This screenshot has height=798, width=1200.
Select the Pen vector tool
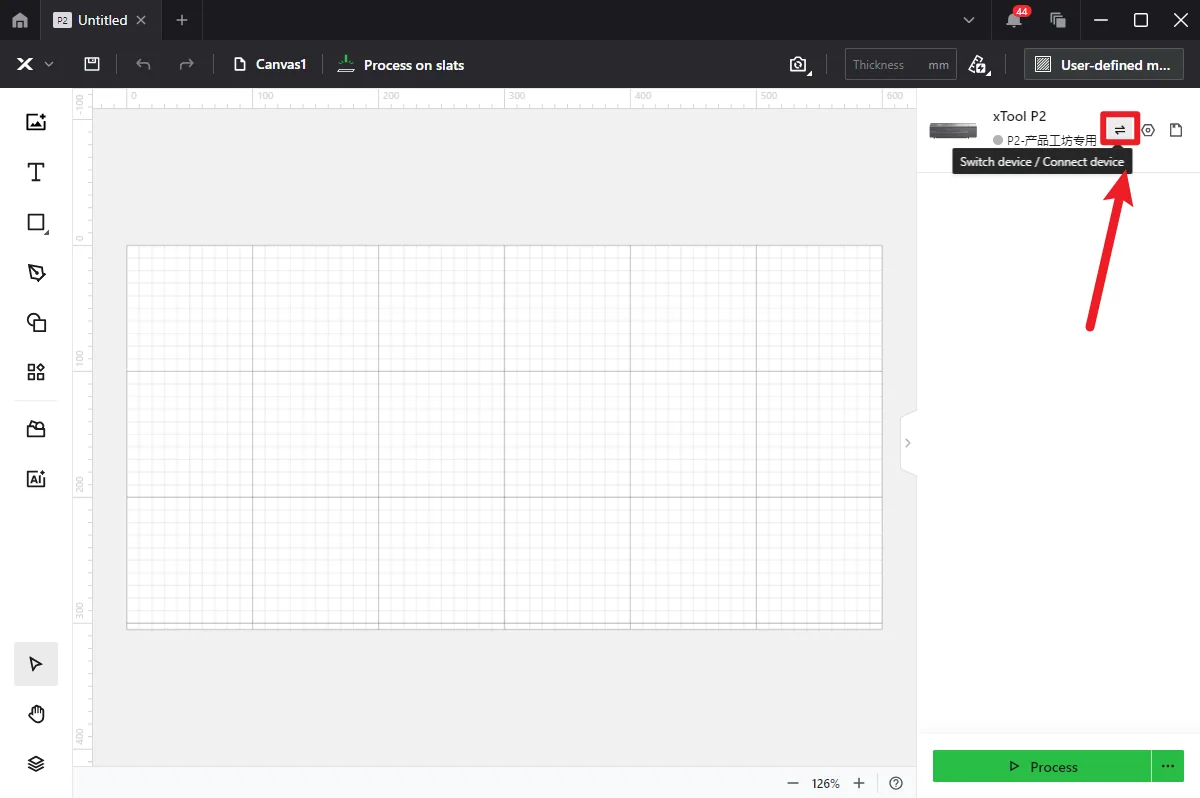coord(36,272)
